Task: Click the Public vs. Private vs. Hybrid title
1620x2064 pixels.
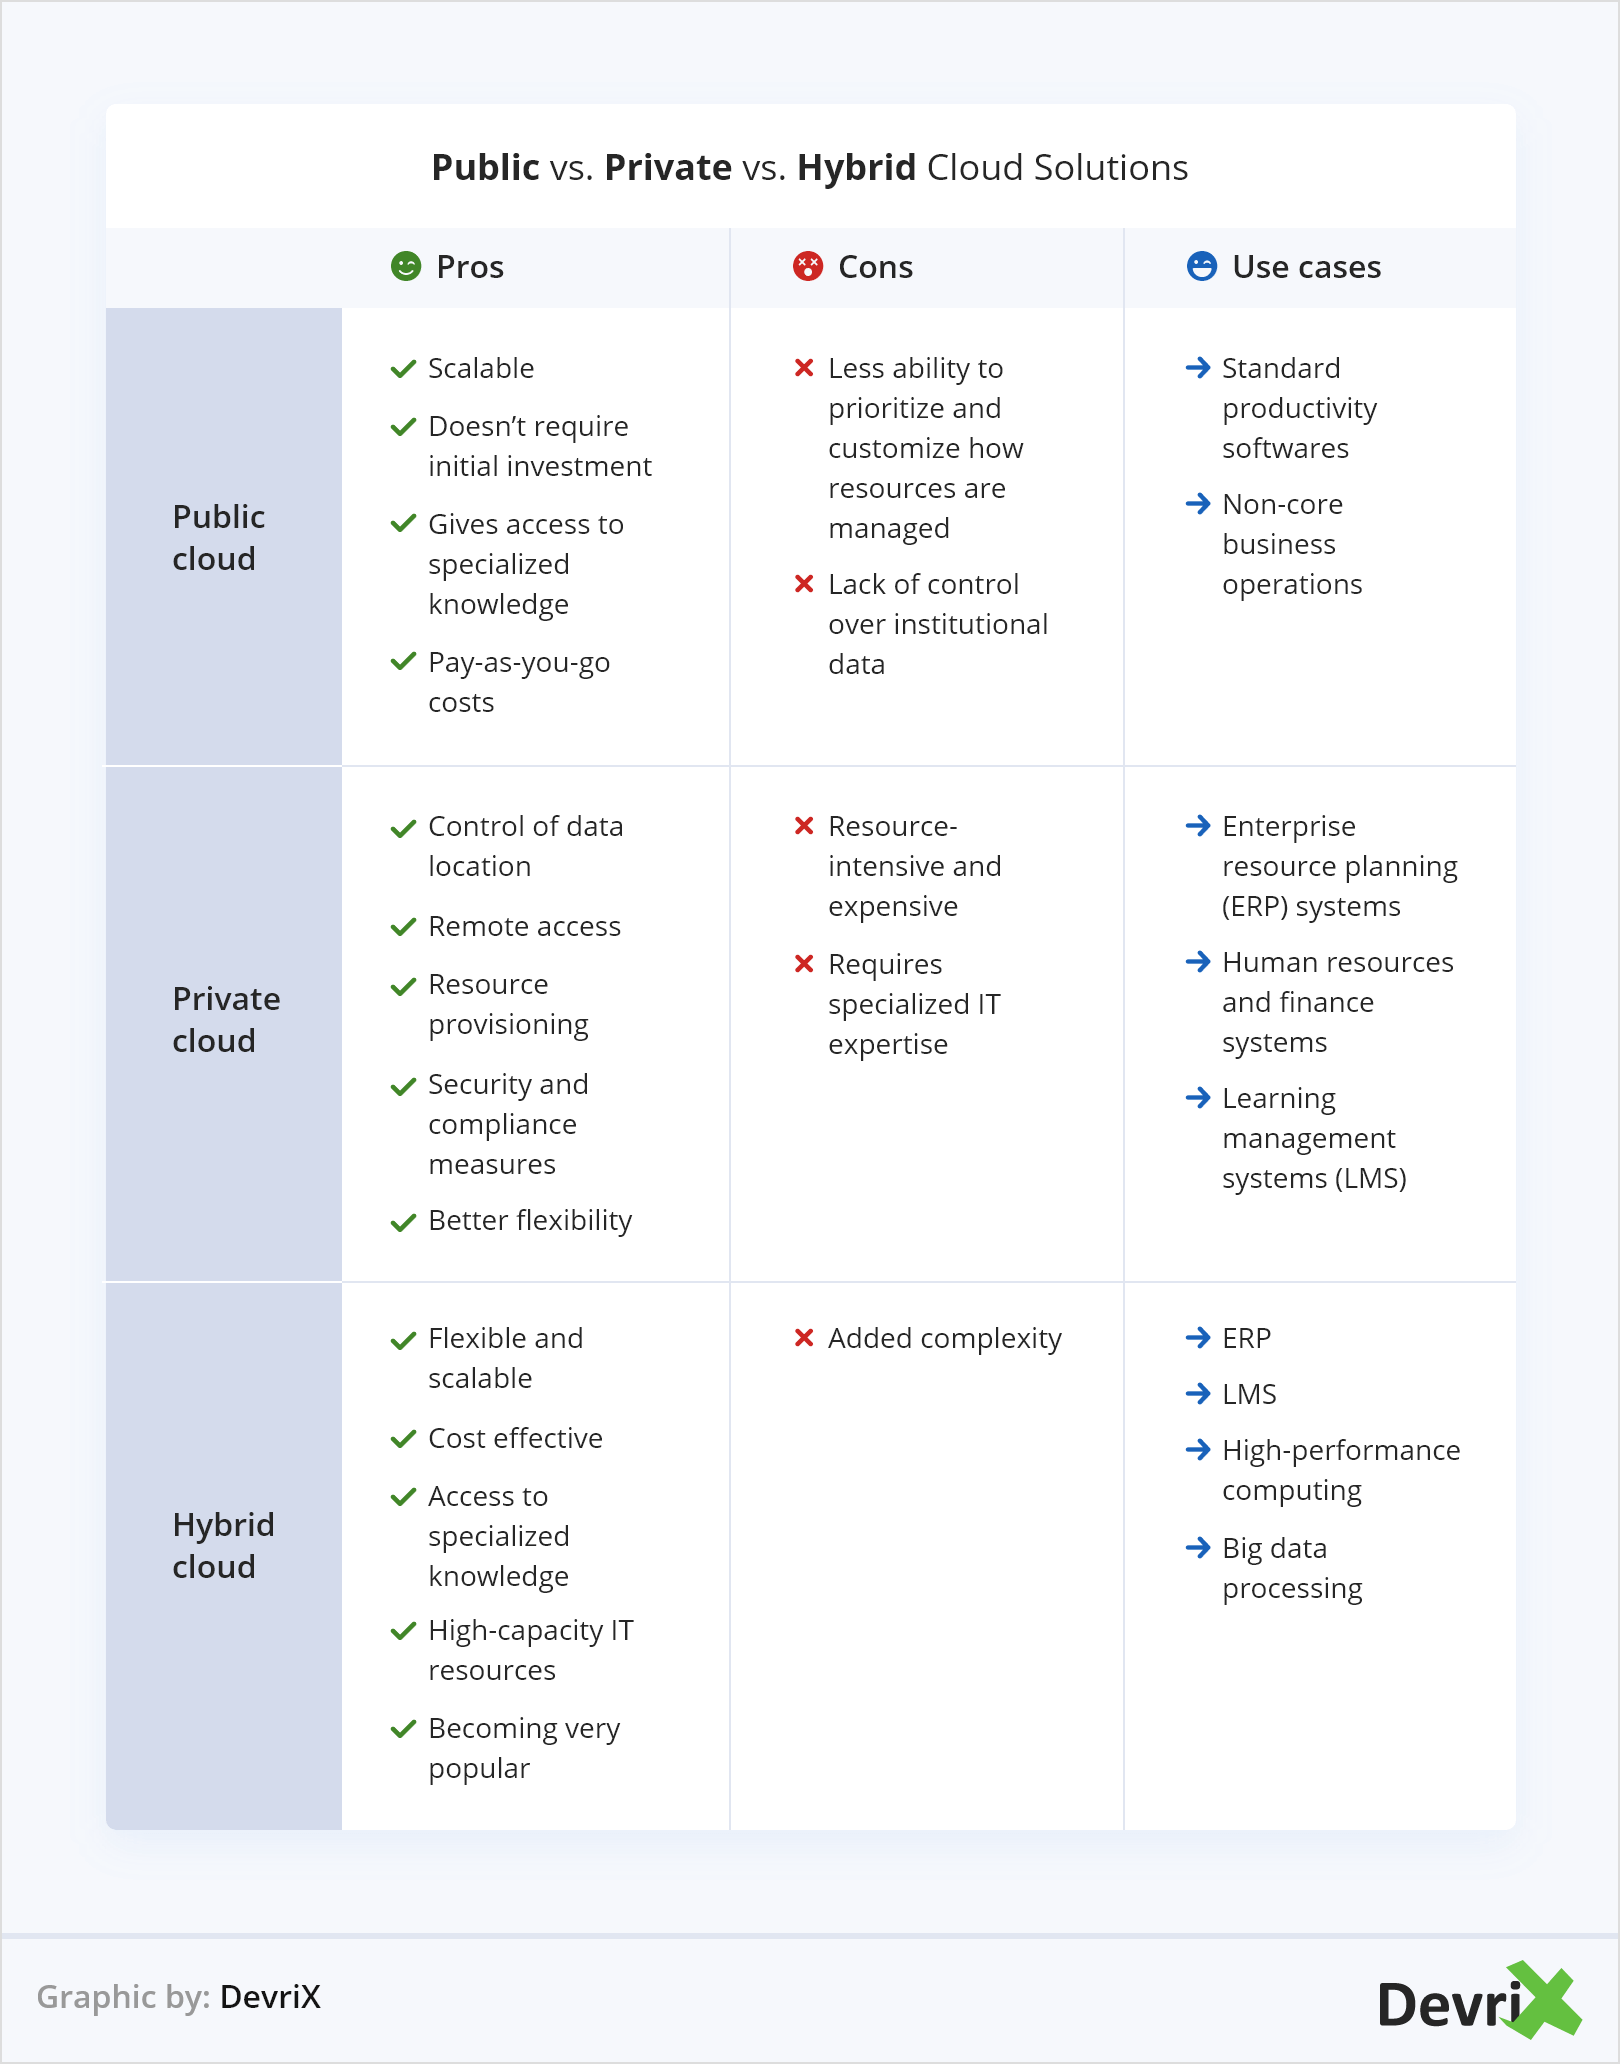Action: pyautogui.click(x=810, y=168)
